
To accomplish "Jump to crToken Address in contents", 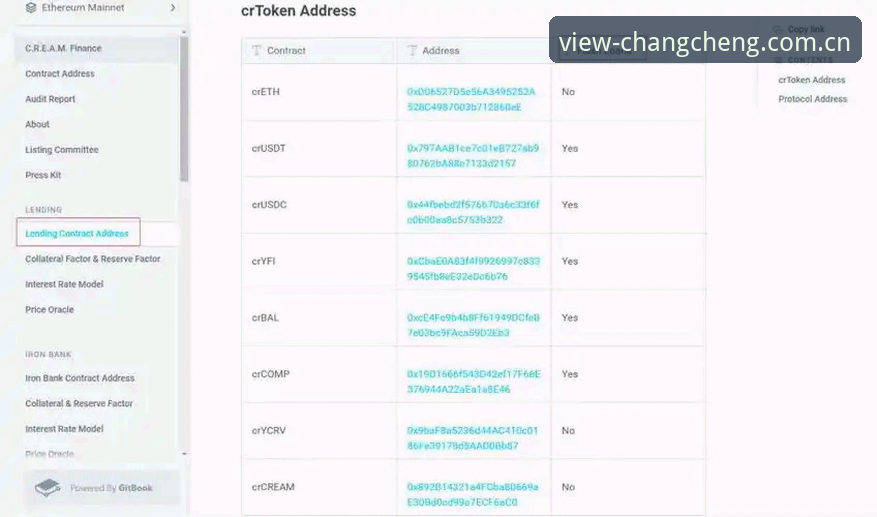I will [812, 79].
